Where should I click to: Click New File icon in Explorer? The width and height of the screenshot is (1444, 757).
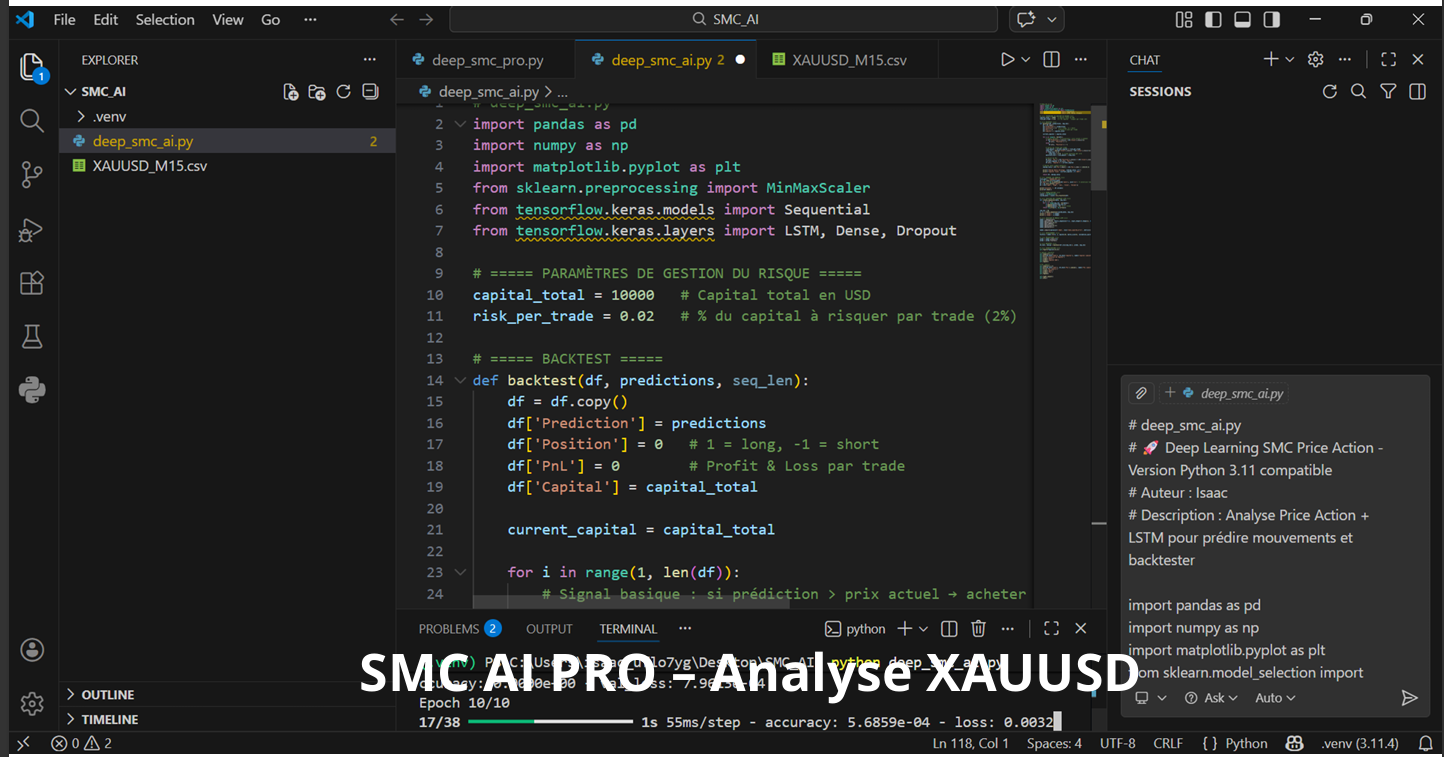[291, 92]
